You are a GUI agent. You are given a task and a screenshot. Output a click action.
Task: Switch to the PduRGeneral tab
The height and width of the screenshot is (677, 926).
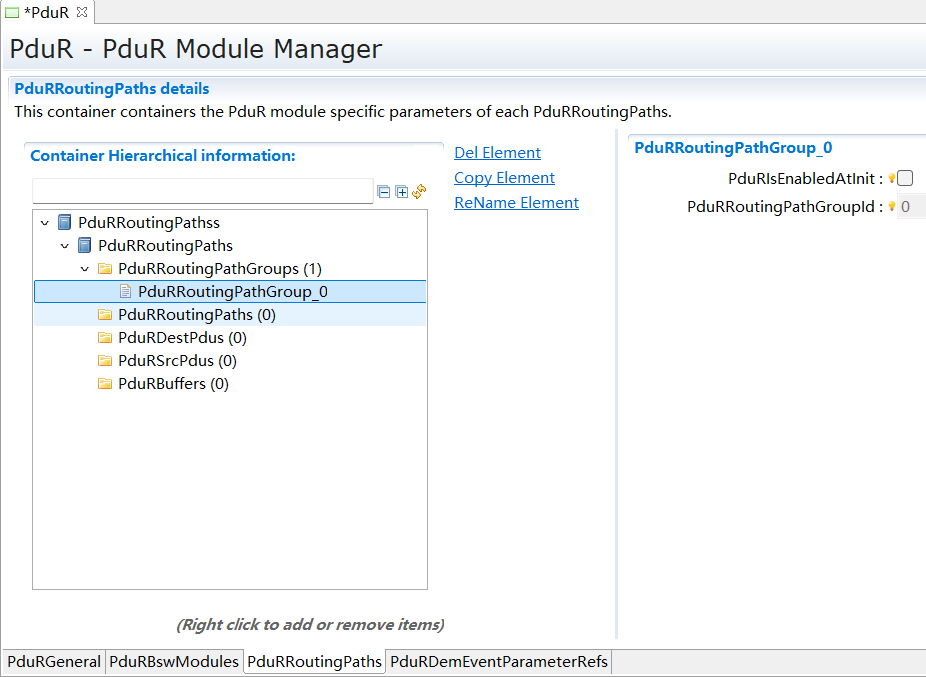click(x=52, y=661)
